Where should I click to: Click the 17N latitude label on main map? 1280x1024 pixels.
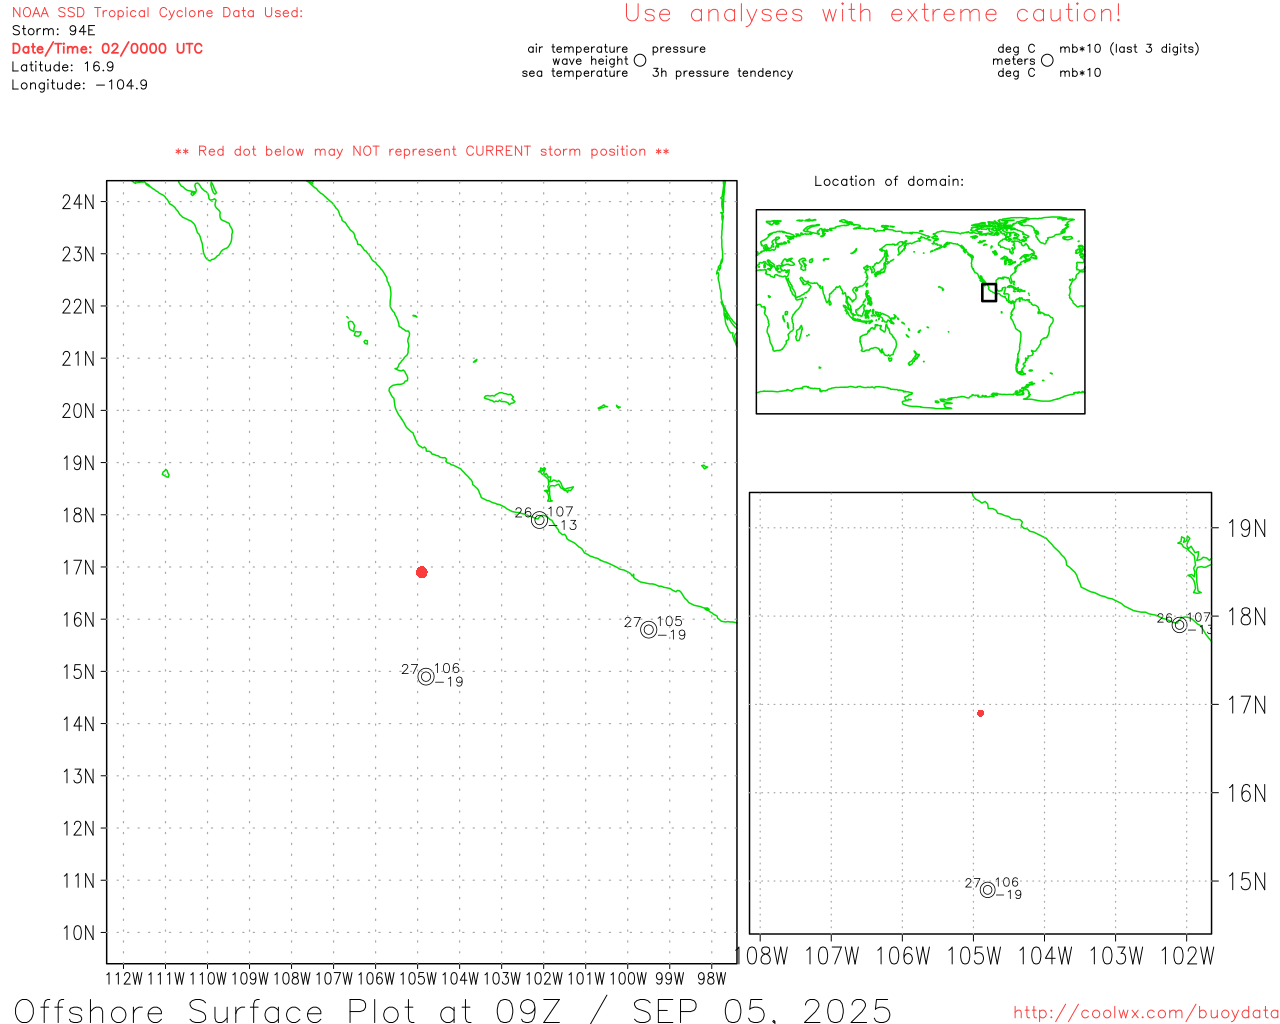pos(78,568)
